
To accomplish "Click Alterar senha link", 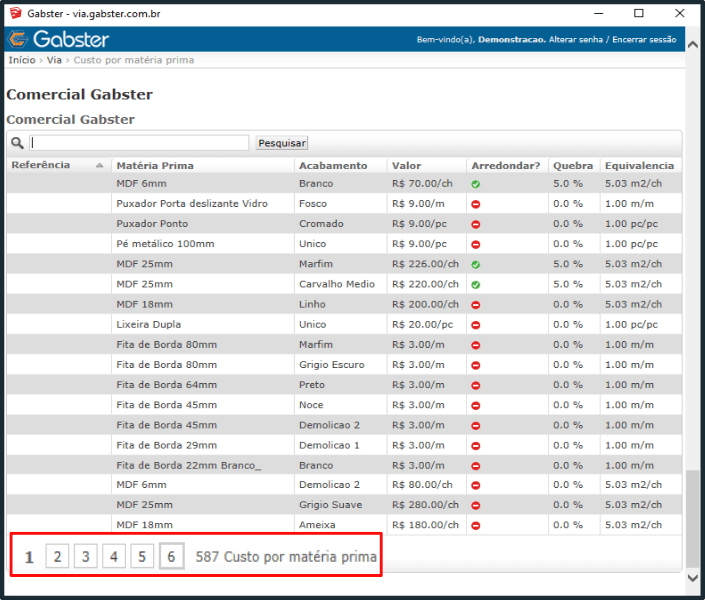I will coord(576,40).
